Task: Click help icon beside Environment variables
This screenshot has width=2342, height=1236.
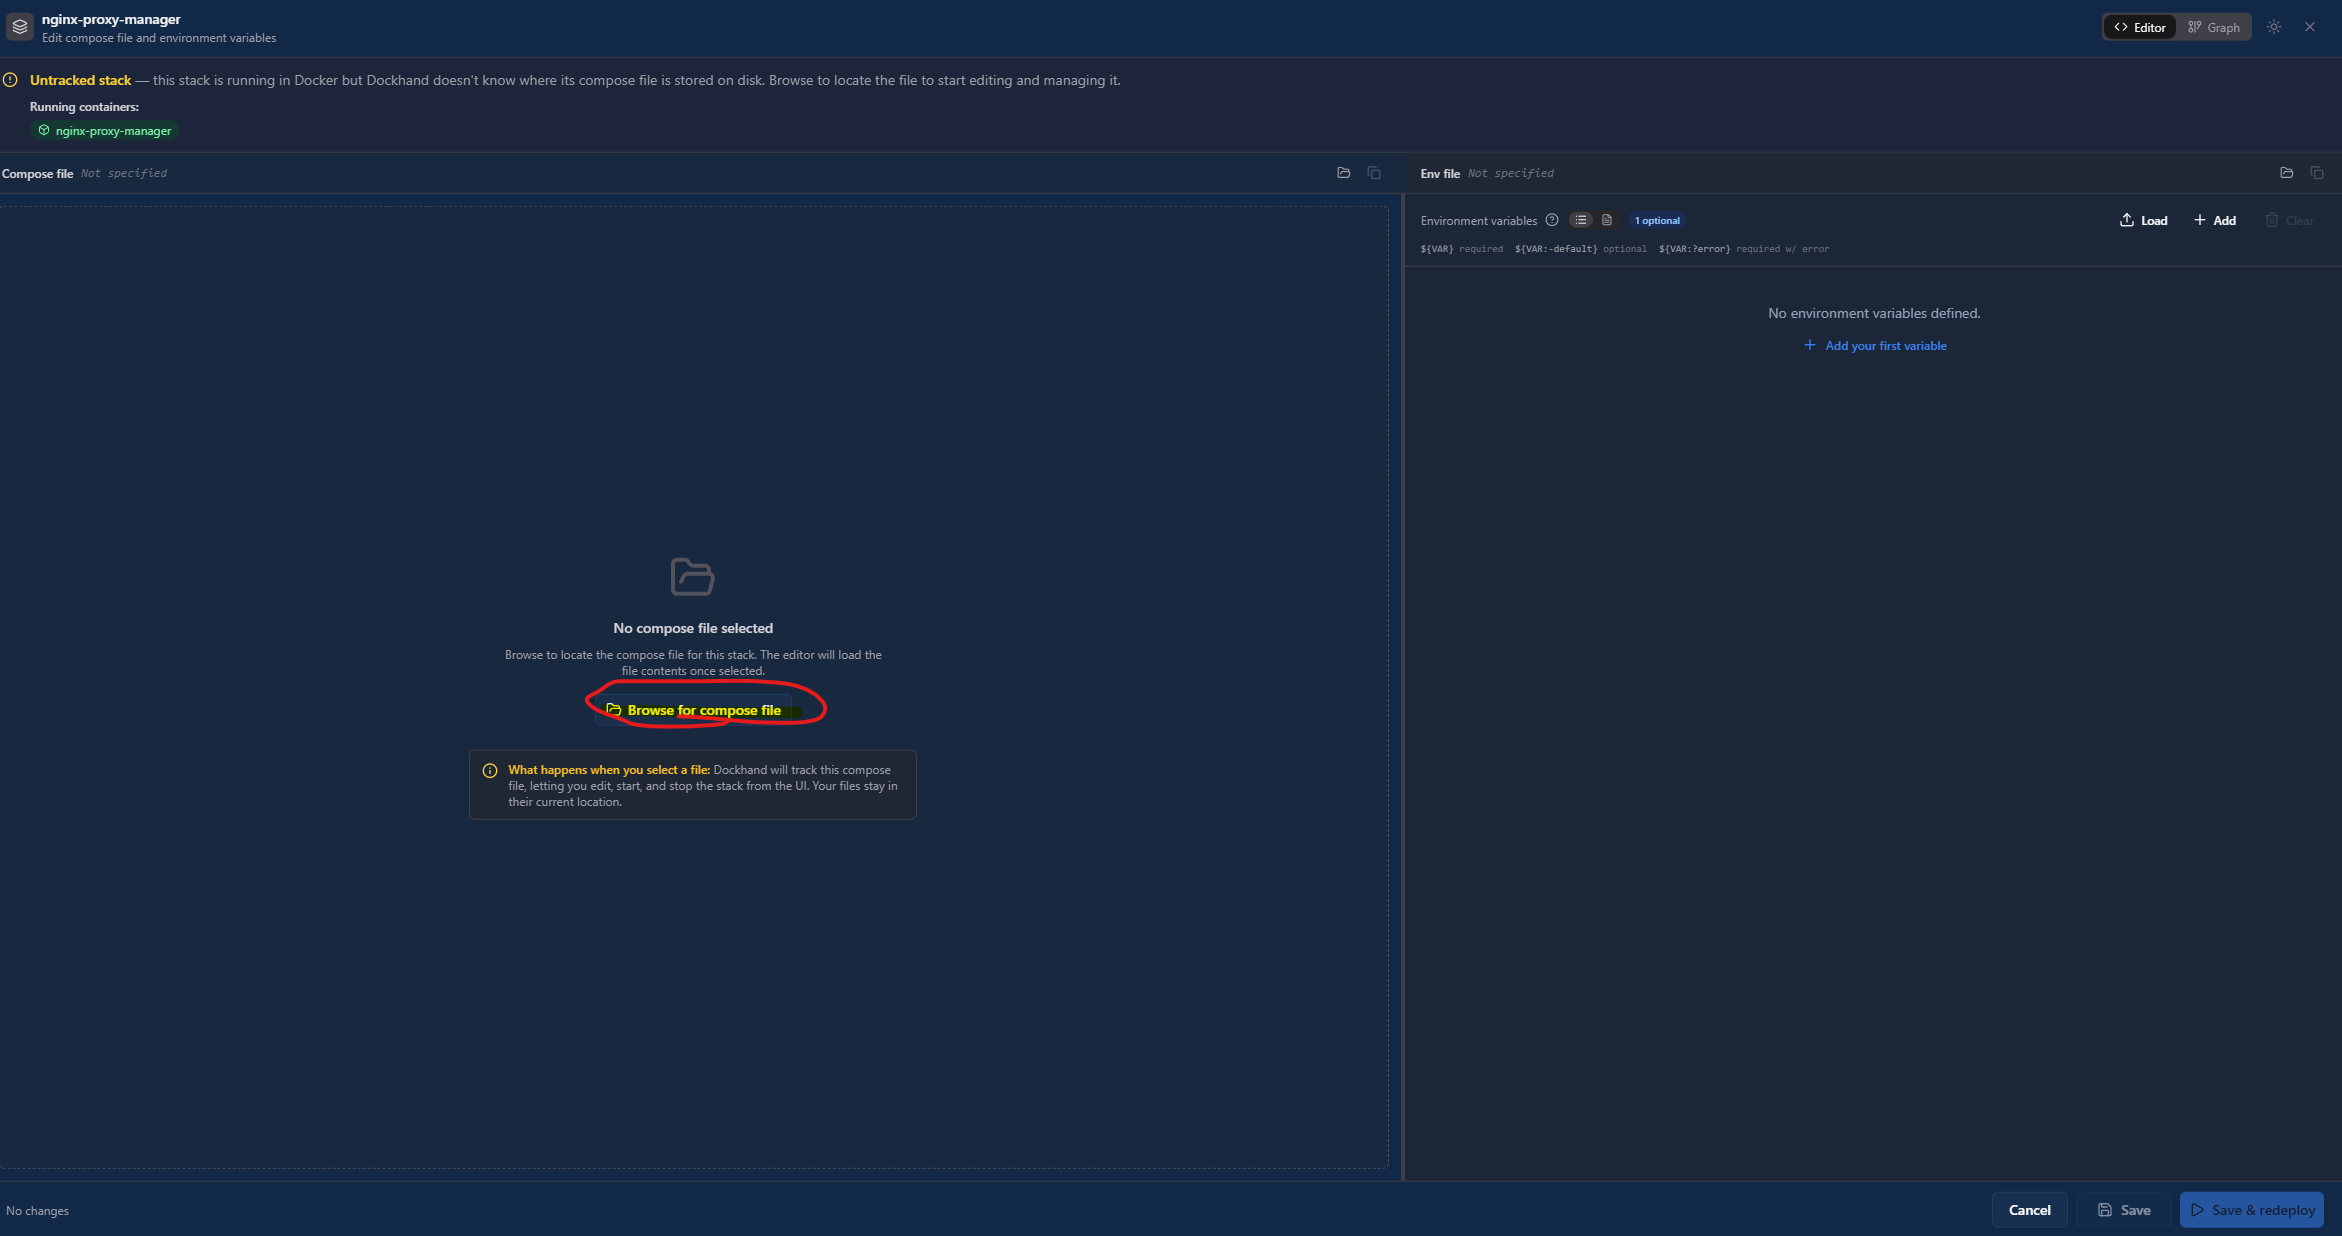Action: click(x=1552, y=220)
